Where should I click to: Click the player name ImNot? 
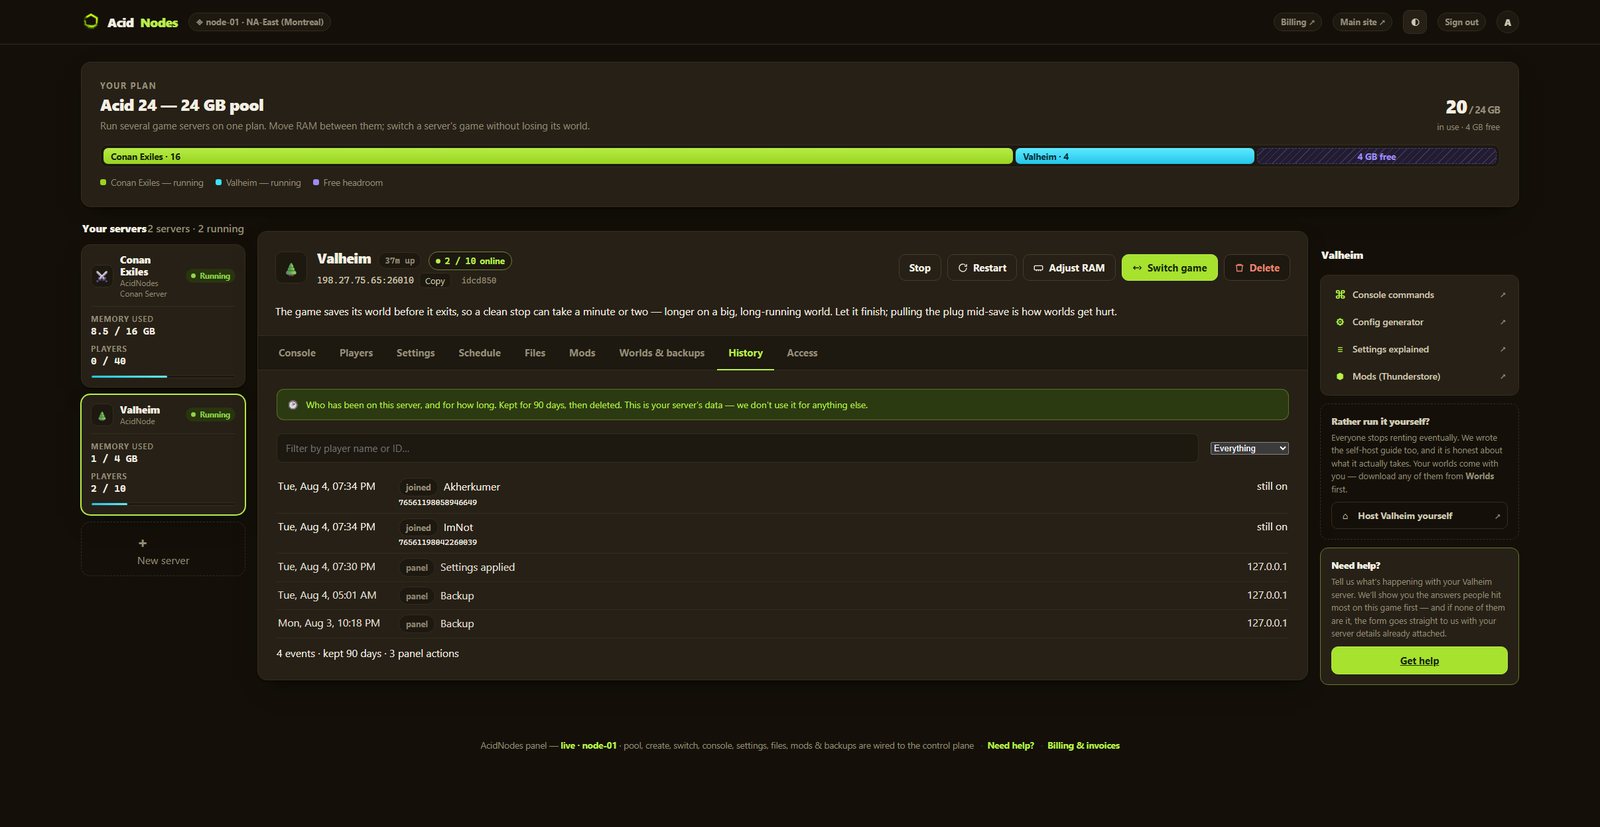click(458, 527)
